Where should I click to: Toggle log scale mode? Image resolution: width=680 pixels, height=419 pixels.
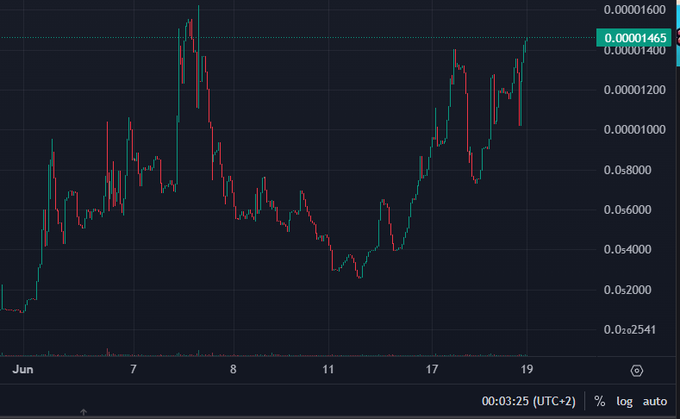pos(624,402)
